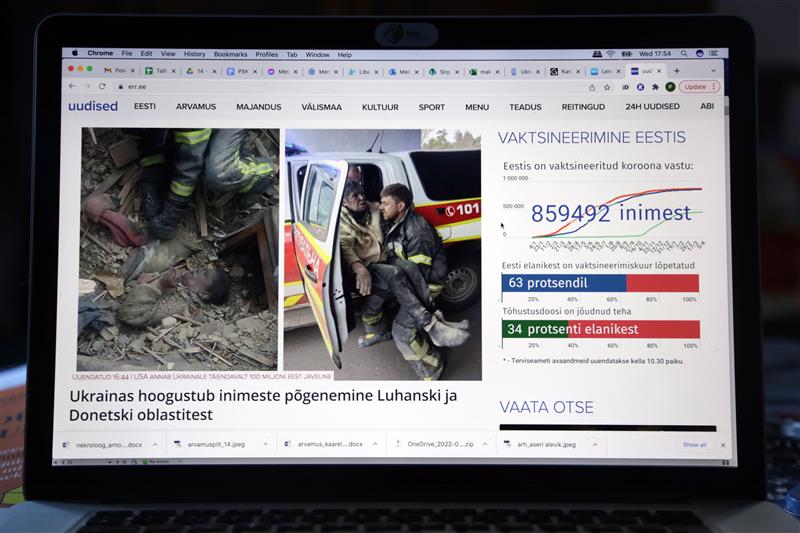Viewport: 800px width, 533px height.
Task: Open the fire truck rescue photo
Action: 383,254
